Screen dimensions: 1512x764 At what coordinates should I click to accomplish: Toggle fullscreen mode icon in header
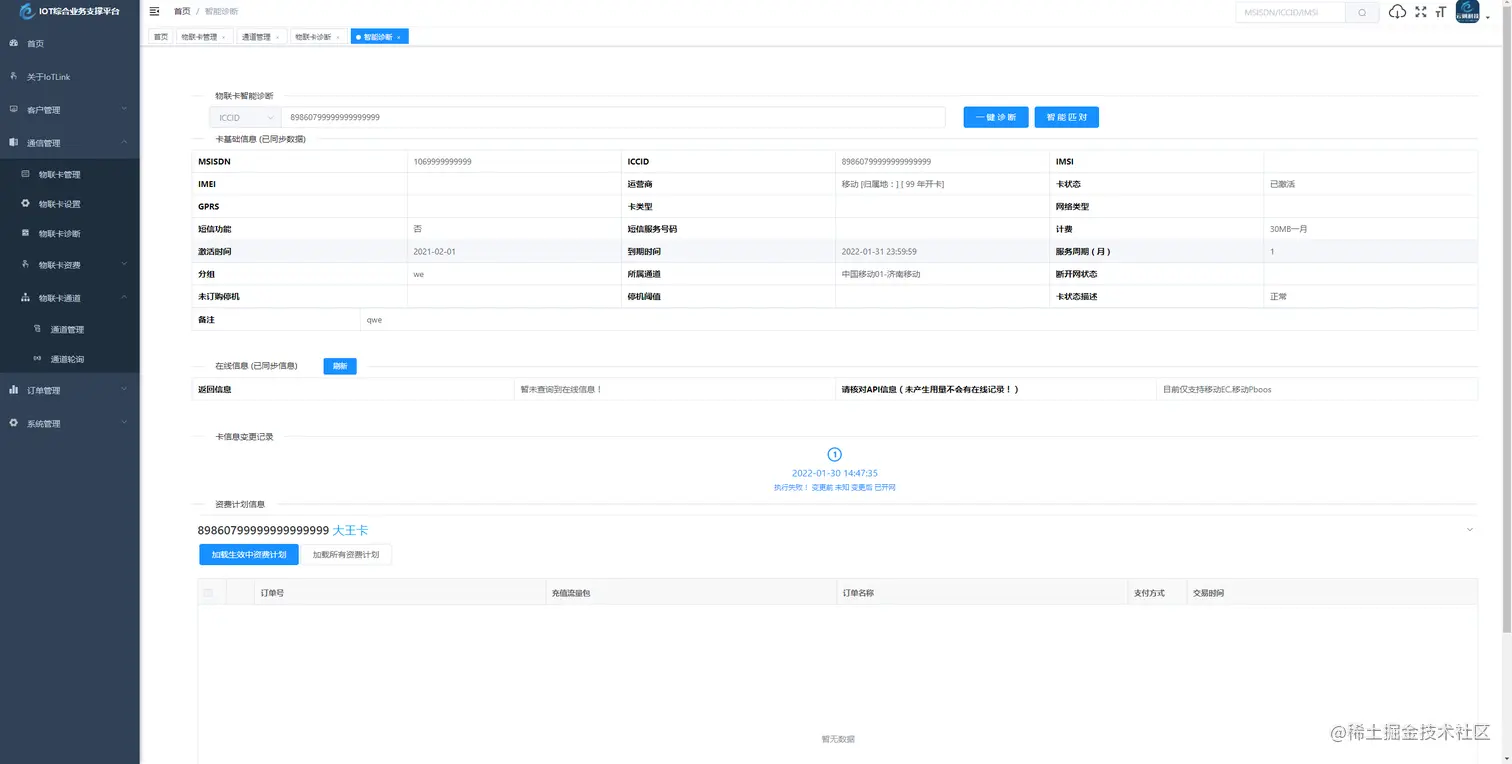pos(1420,12)
